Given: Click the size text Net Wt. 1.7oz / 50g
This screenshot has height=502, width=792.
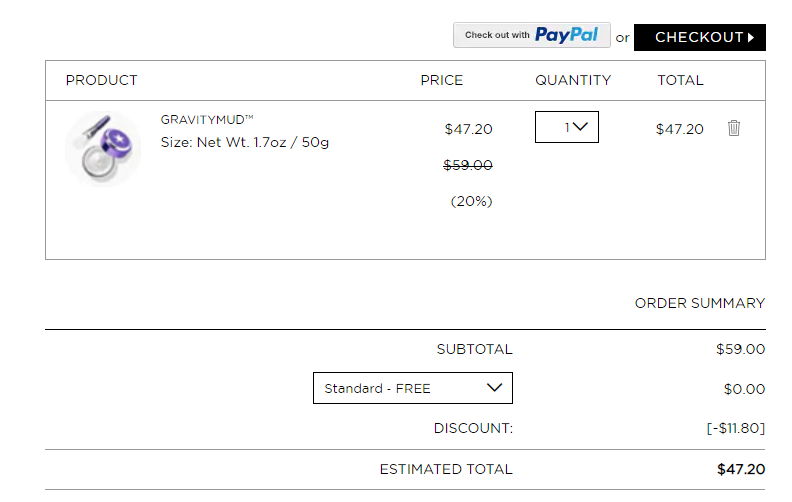Looking at the screenshot, I should coord(263,142).
